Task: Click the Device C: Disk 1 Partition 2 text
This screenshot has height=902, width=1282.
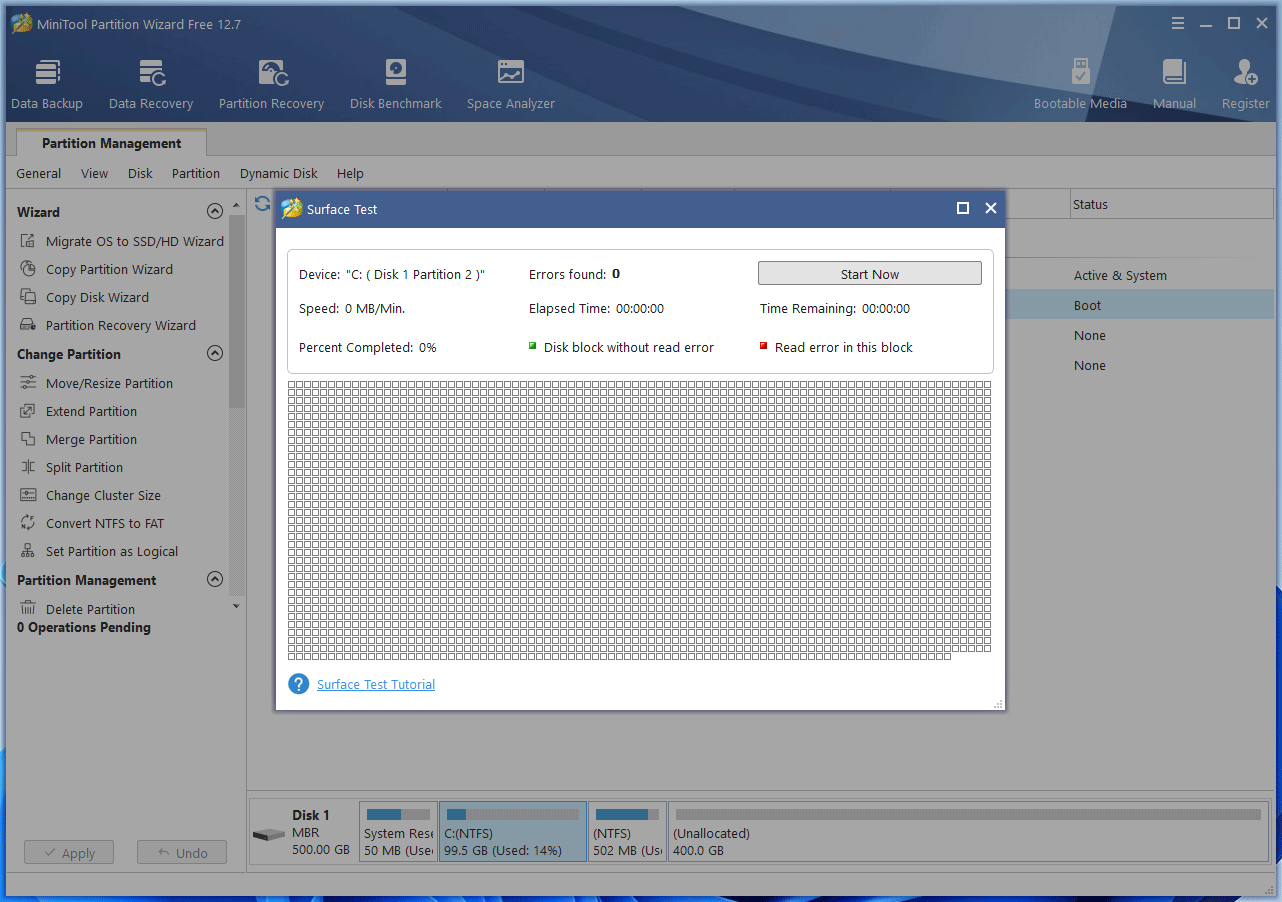Action: 392,274
